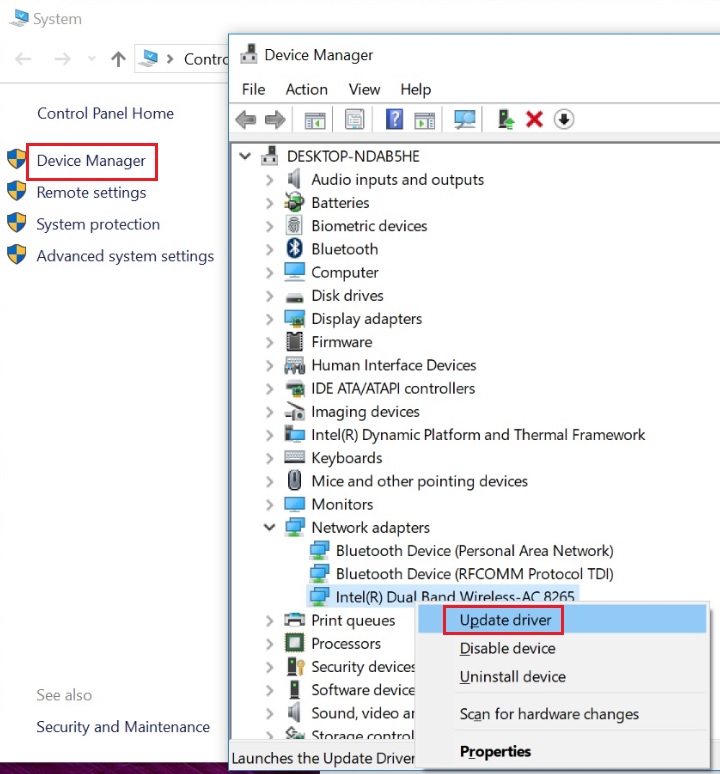Click the Processors category icon
This screenshot has width=720, height=774.
[x=295, y=643]
